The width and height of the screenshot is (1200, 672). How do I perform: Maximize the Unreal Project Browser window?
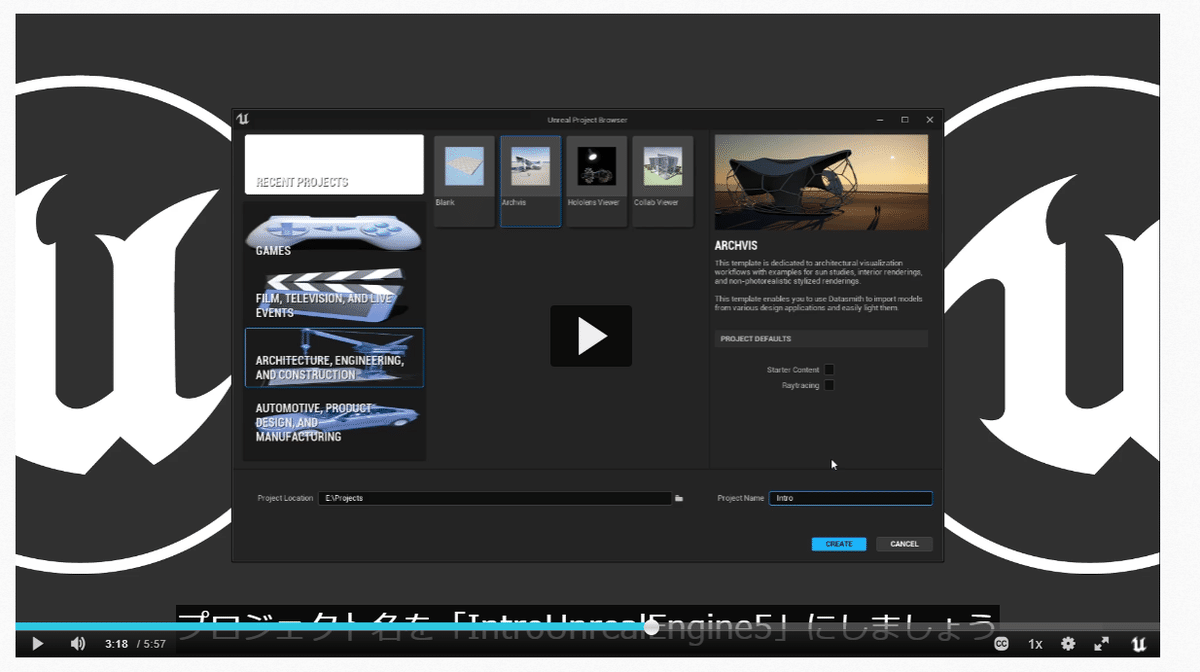coord(905,119)
